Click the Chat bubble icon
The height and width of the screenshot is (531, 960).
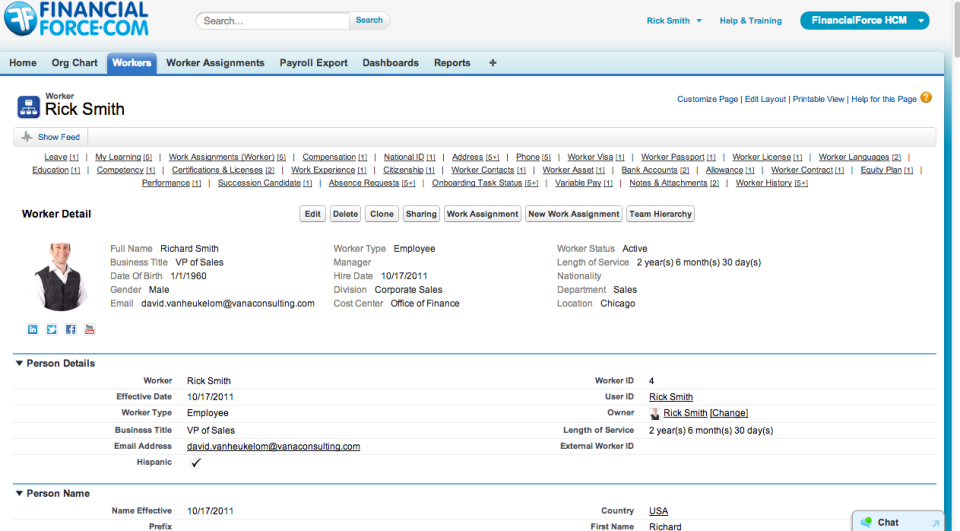(866, 522)
